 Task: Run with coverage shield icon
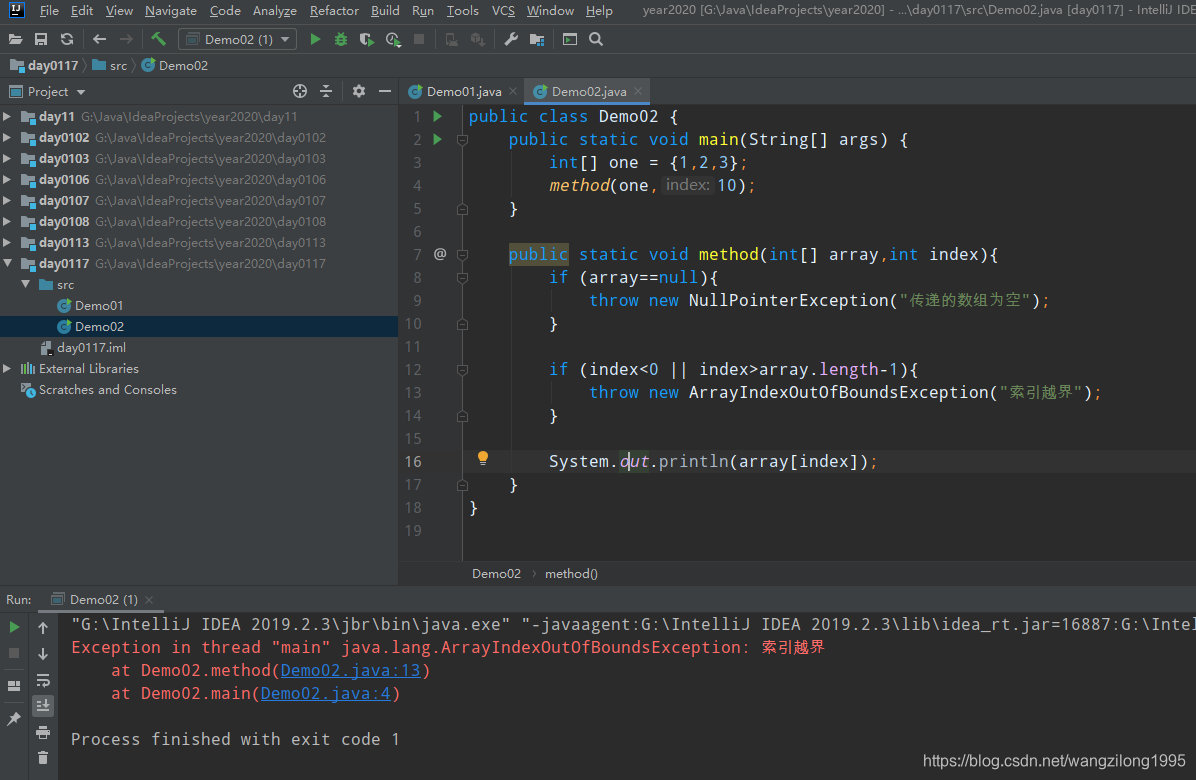(x=367, y=39)
